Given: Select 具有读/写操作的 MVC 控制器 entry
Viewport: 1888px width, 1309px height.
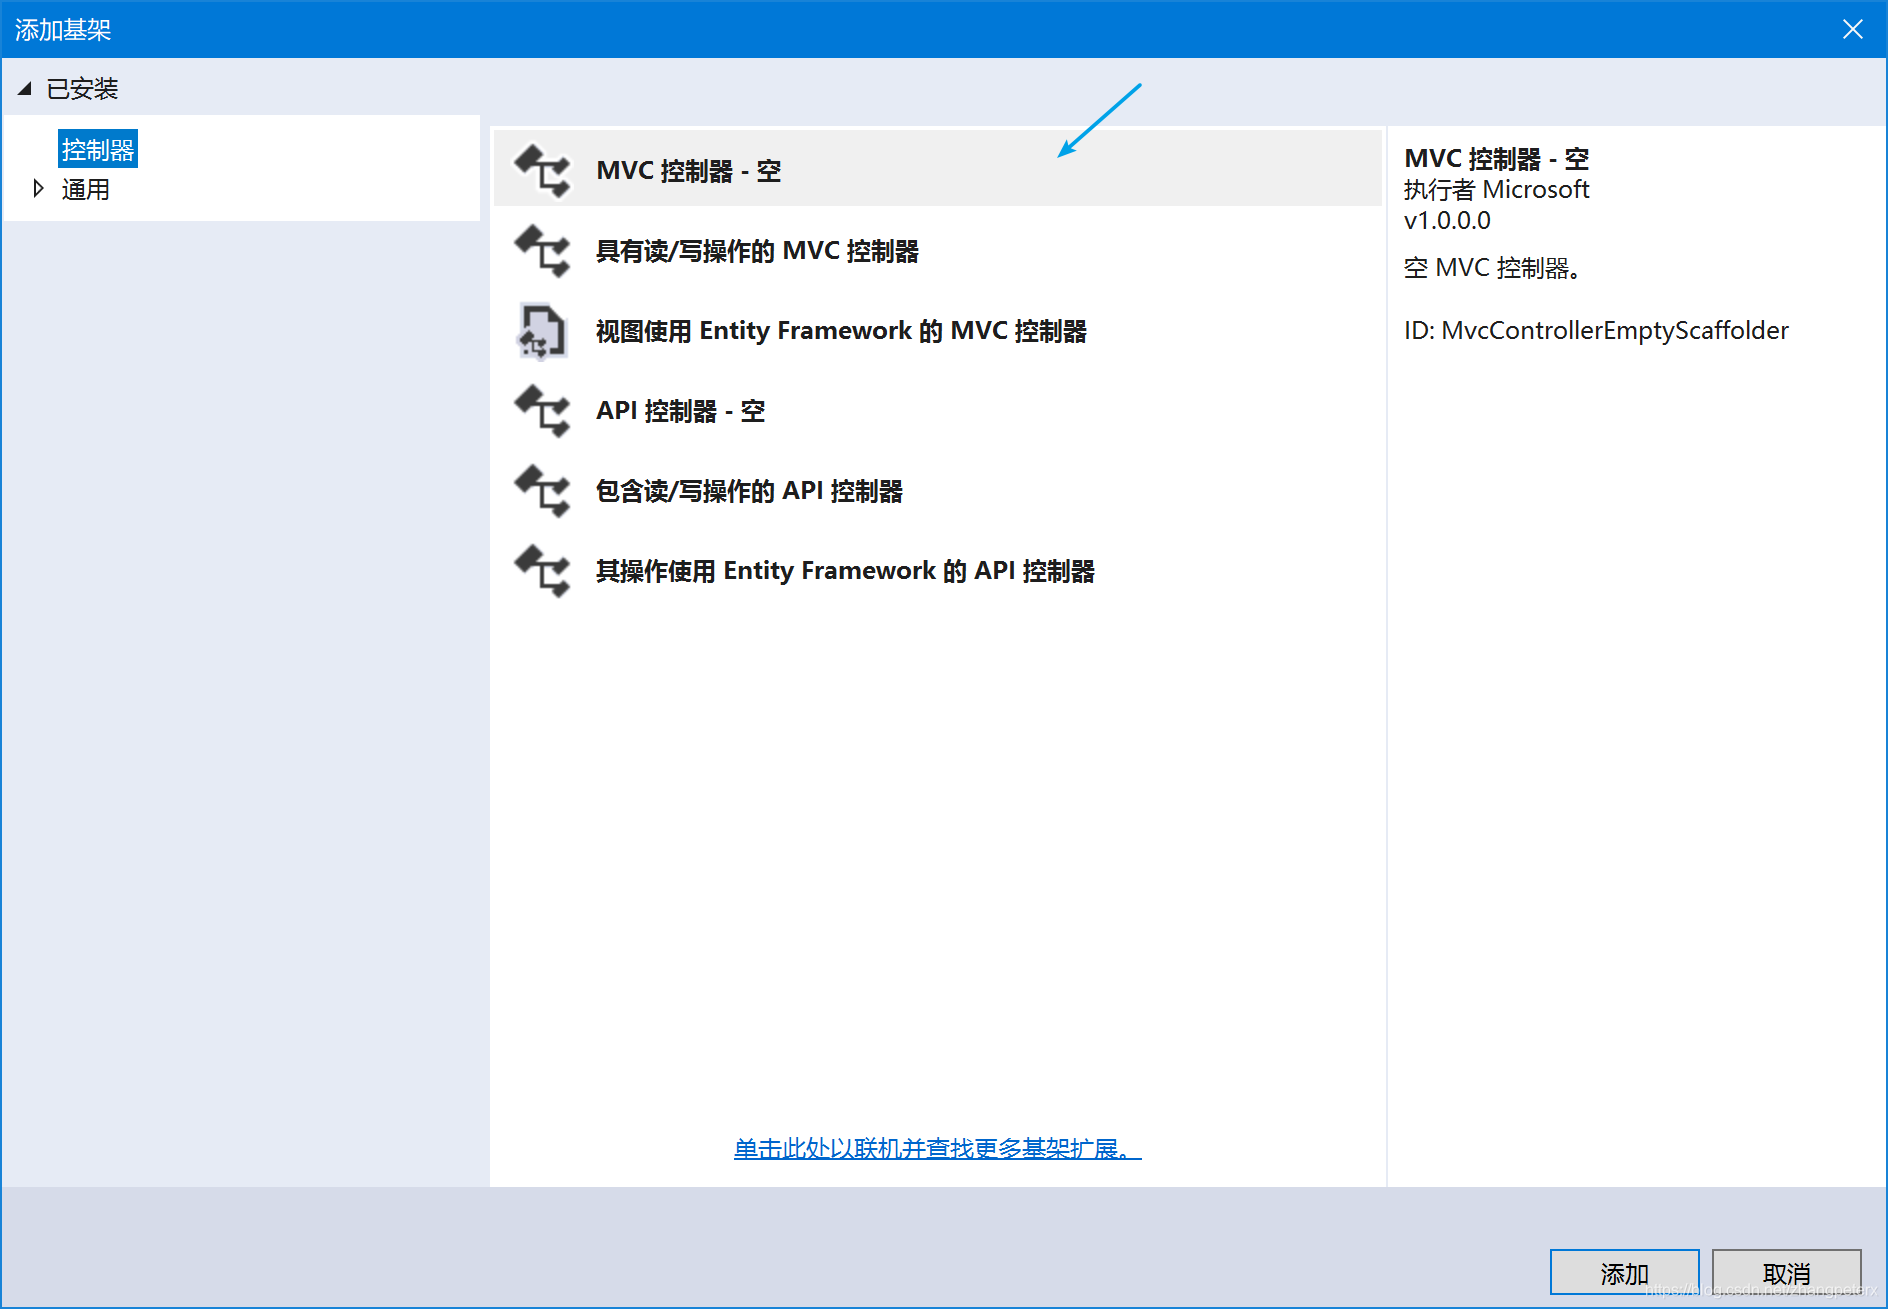Looking at the screenshot, I should click(937, 250).
